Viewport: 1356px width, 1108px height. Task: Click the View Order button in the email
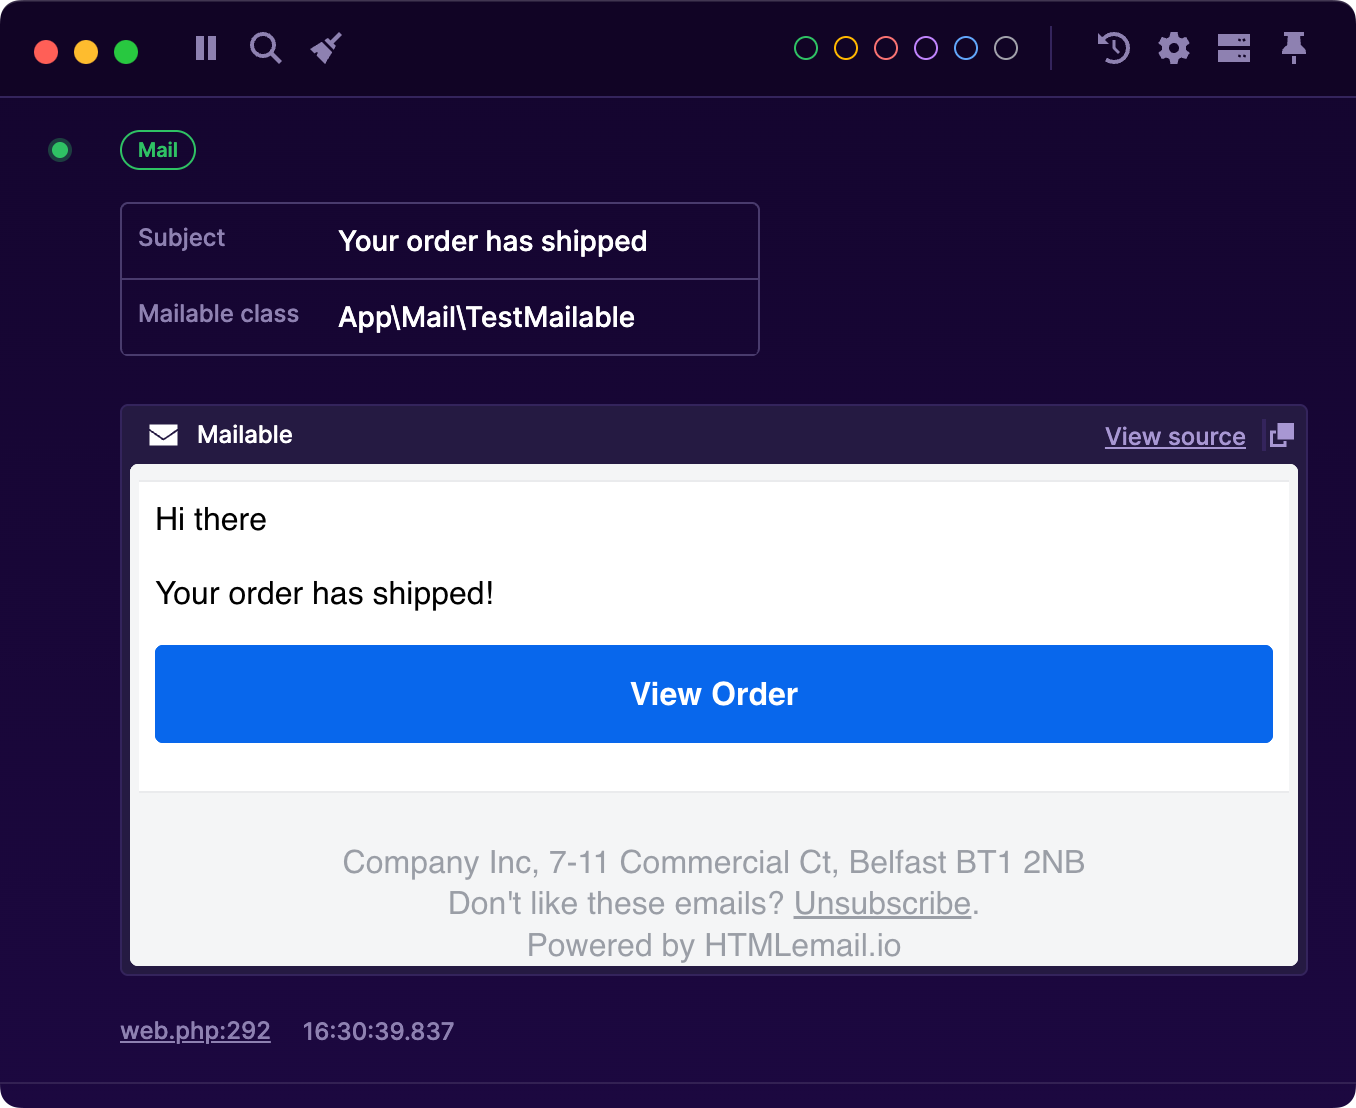[x=713, y=694]
